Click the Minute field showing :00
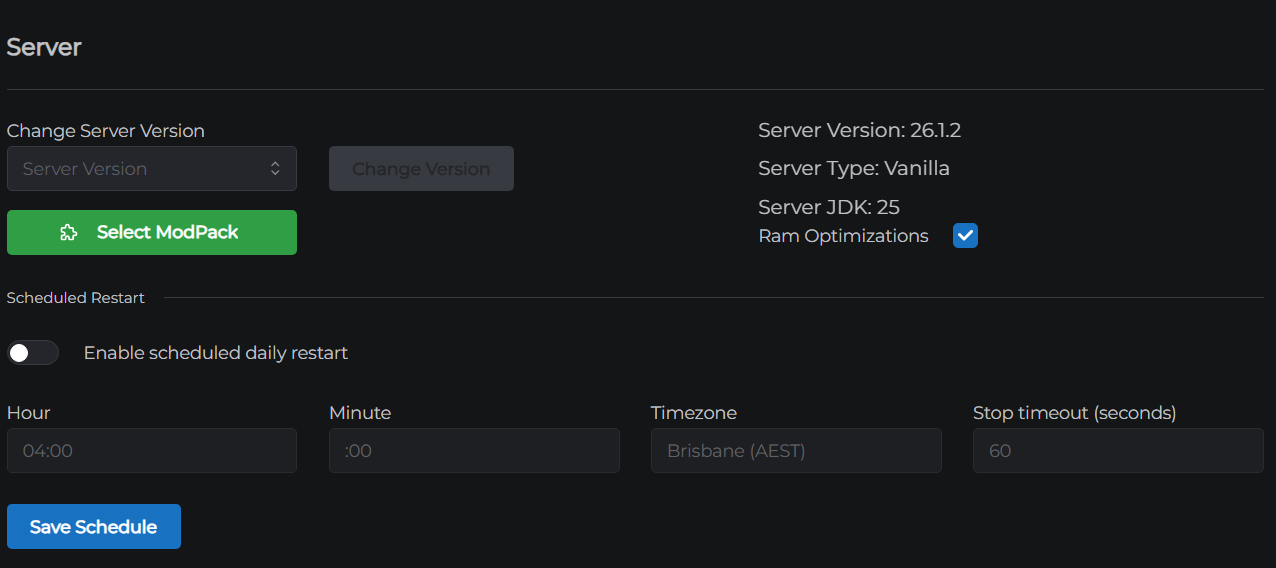This screenshot has height=568, width=1276. coord(474,451)
